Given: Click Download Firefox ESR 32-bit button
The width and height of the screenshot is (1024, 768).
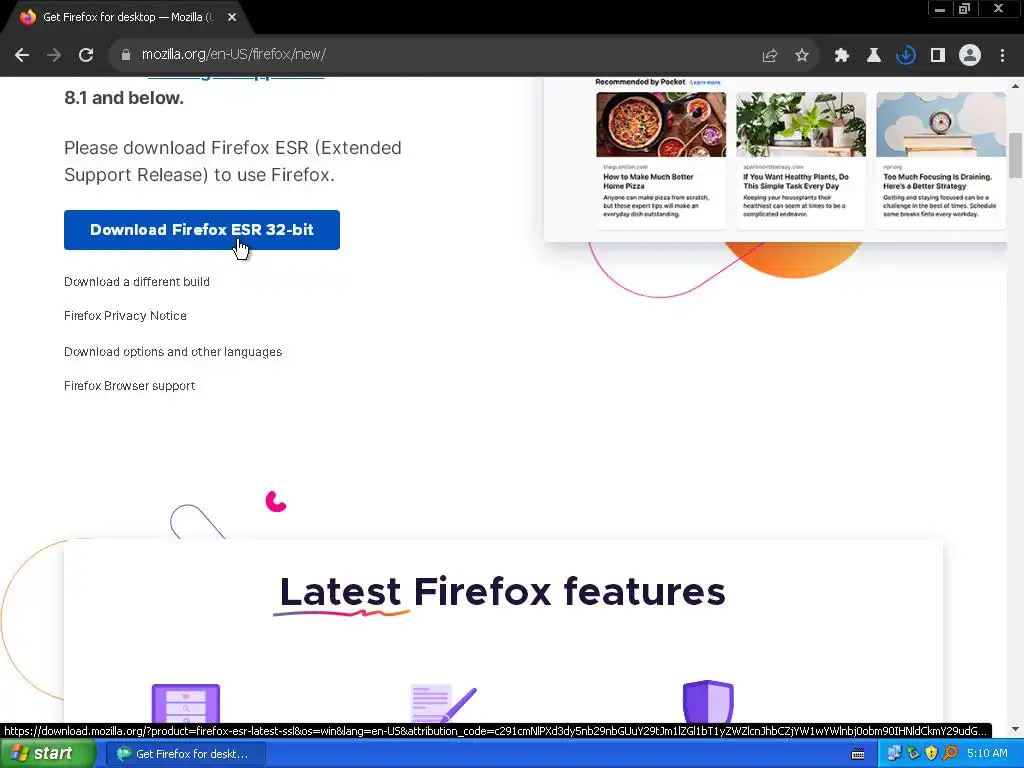Looking at the screenshot, I should tap(202, 230).
